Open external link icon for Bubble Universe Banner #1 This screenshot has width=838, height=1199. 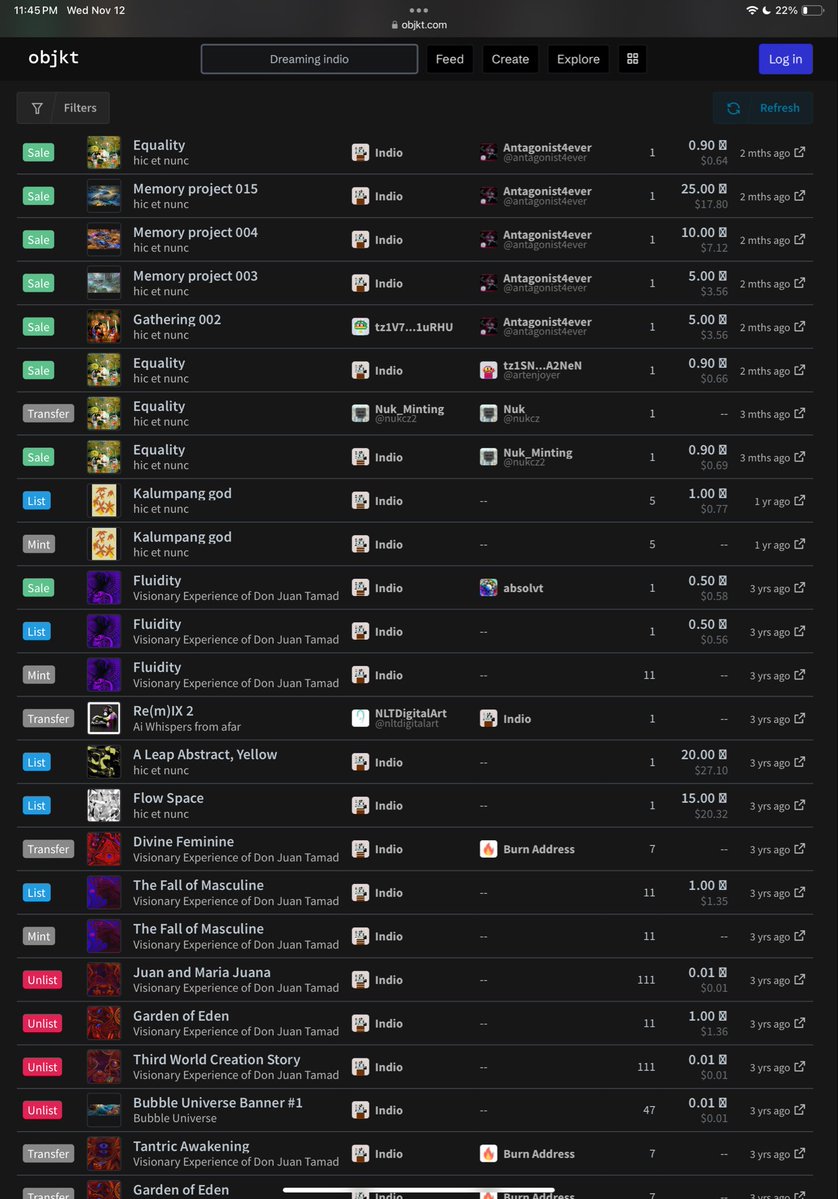(x=799, y=1110)
